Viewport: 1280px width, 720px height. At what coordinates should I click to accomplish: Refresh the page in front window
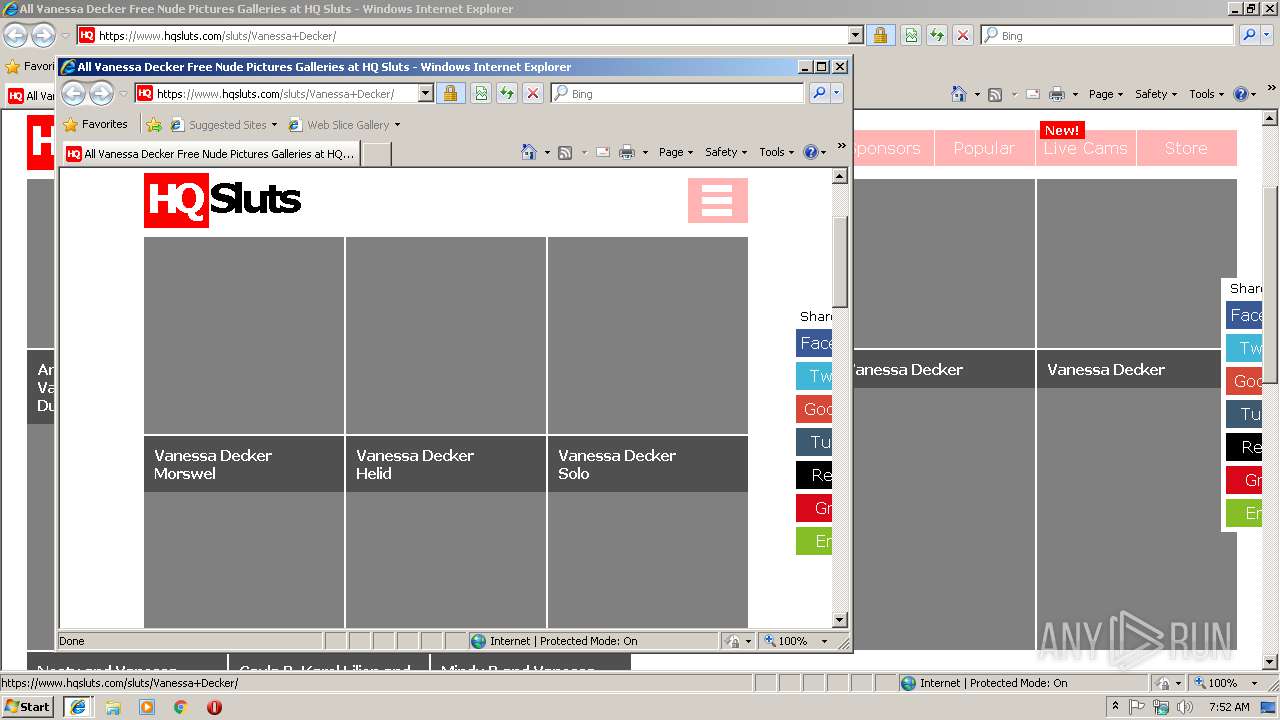[x=507, y=93]
